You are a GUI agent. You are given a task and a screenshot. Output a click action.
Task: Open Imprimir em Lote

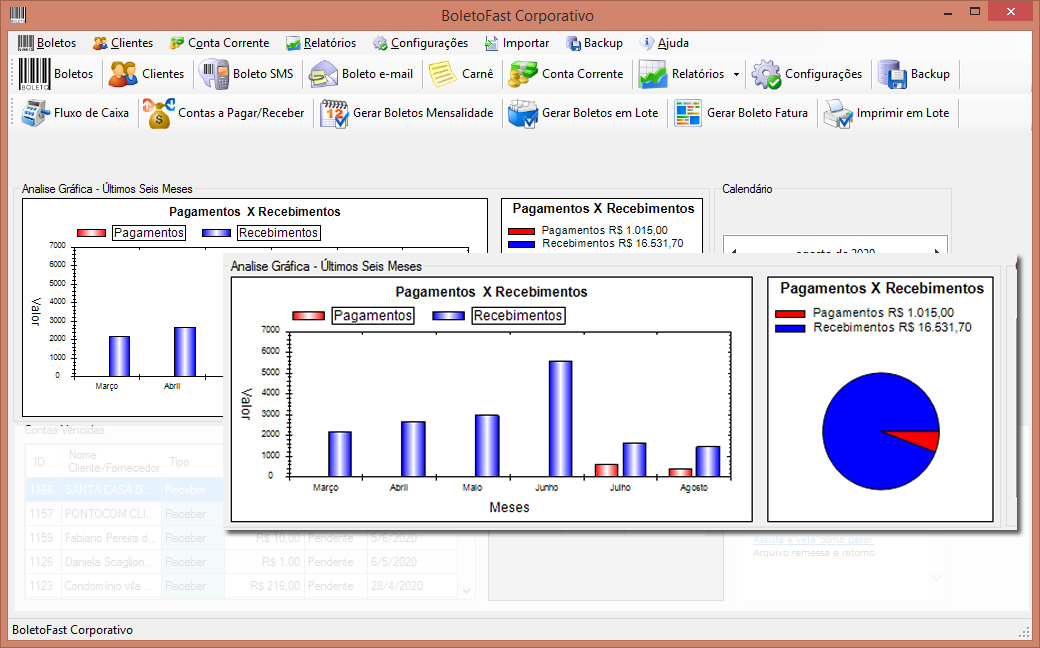tap(887, 113)
